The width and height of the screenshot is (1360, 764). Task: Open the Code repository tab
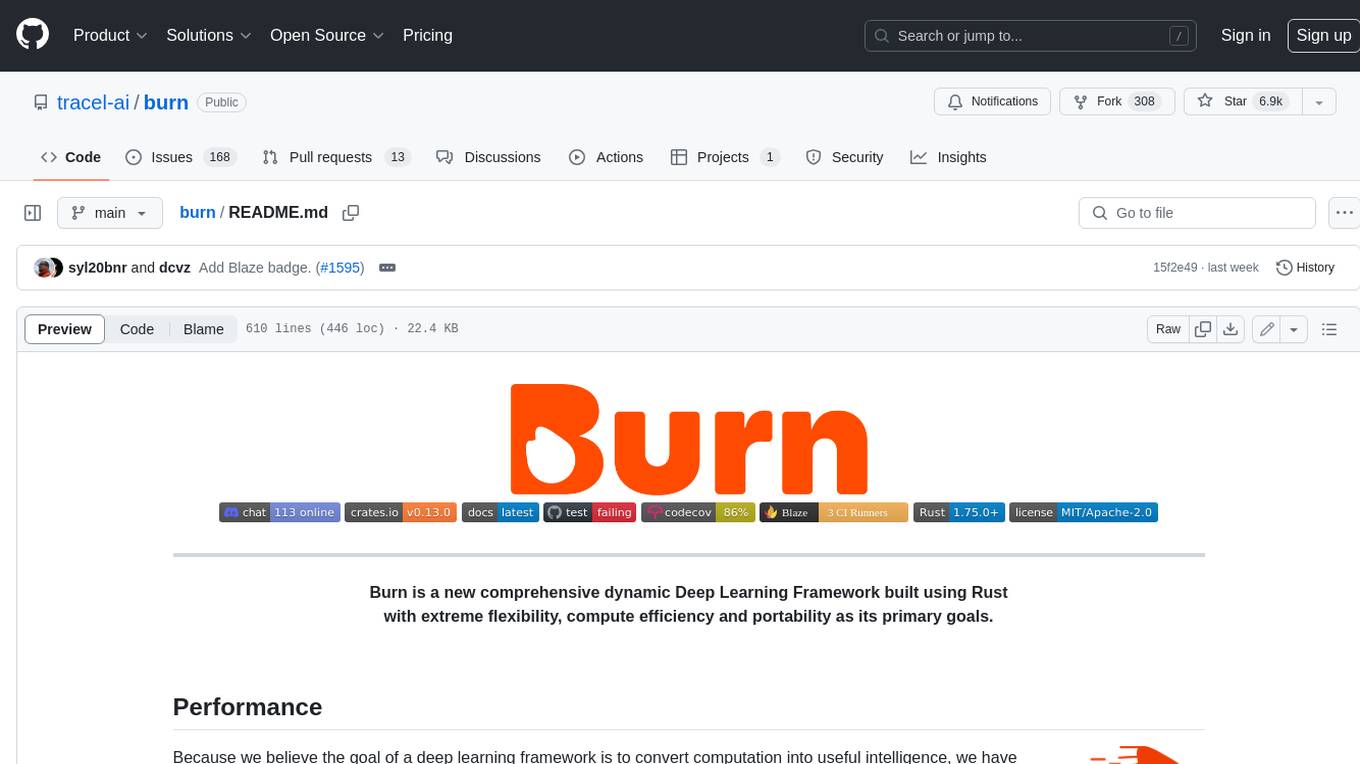tap(71, 157)
